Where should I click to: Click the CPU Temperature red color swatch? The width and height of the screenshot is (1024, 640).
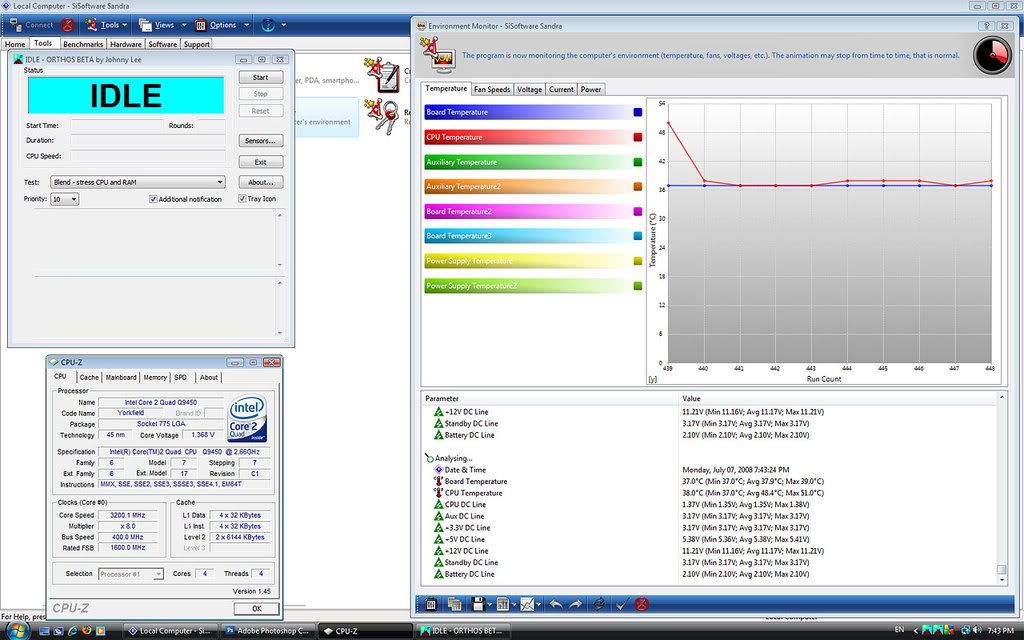[x=637, y=137]
